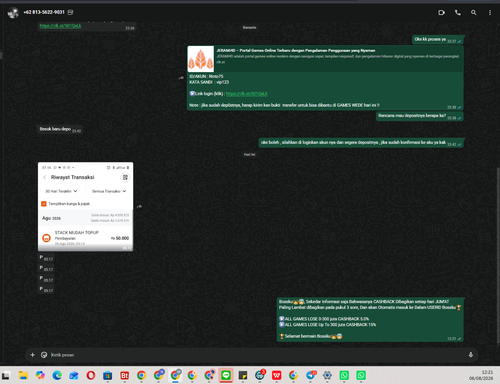Open File Explorer from the taskbar
Screen dimensions: 500x384
(23, 376)
